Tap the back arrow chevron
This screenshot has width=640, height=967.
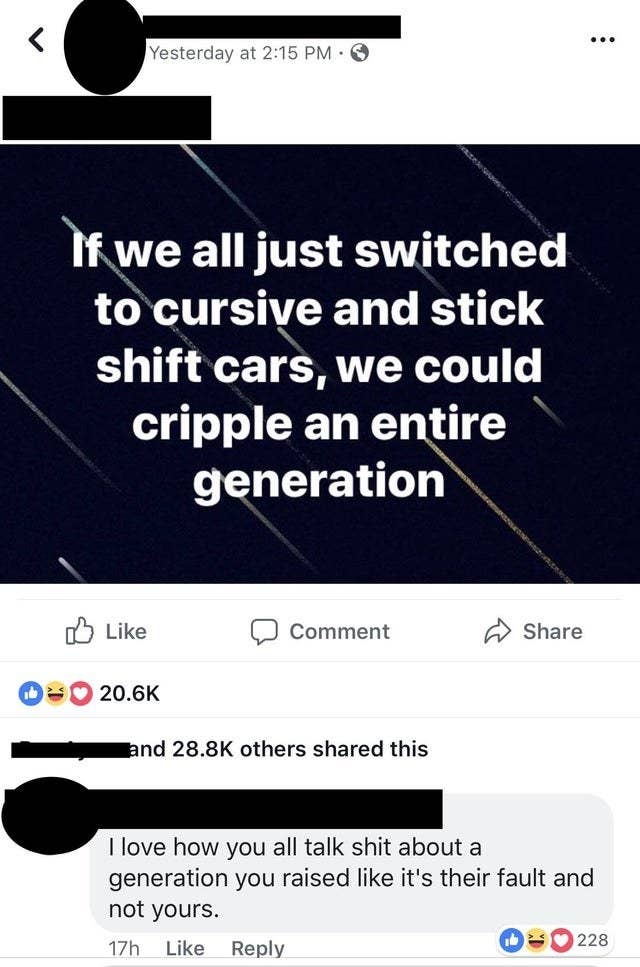[38, 41]
